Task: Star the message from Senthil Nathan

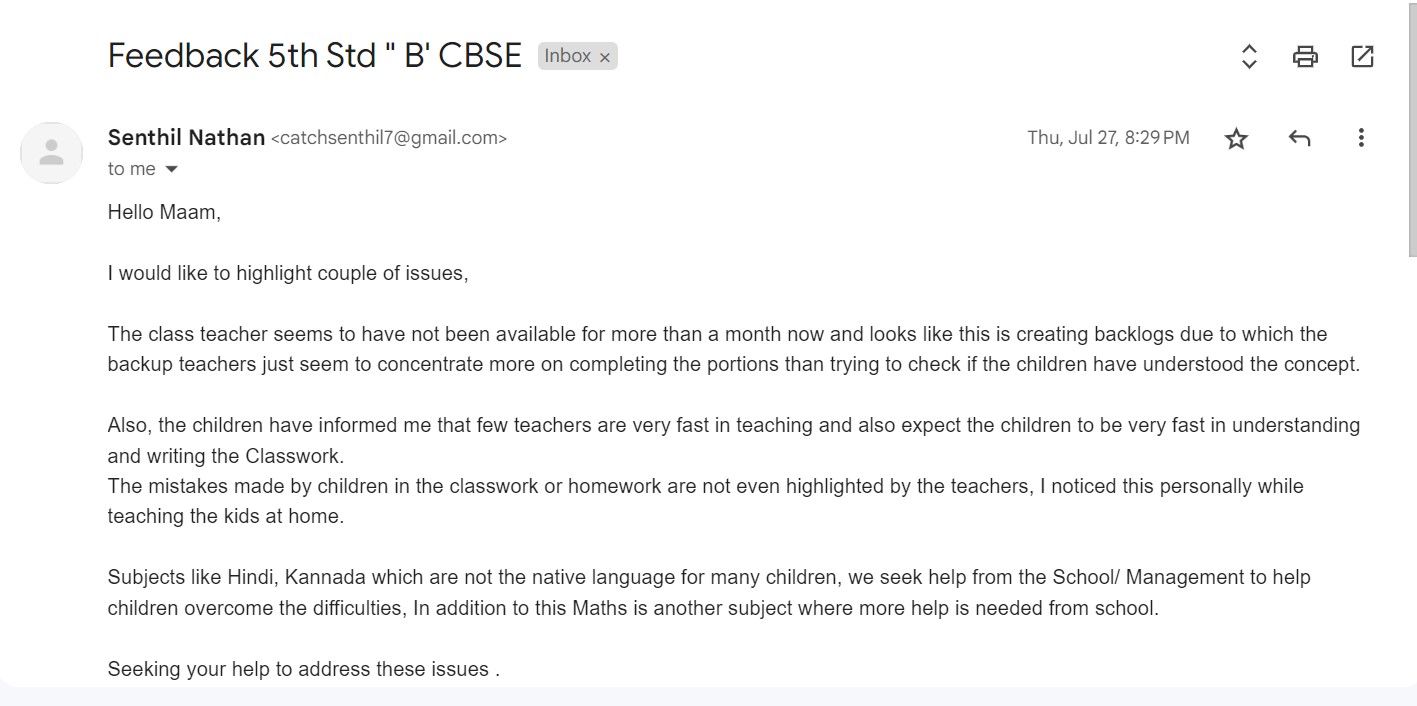Action: (x=1237, y=138)
